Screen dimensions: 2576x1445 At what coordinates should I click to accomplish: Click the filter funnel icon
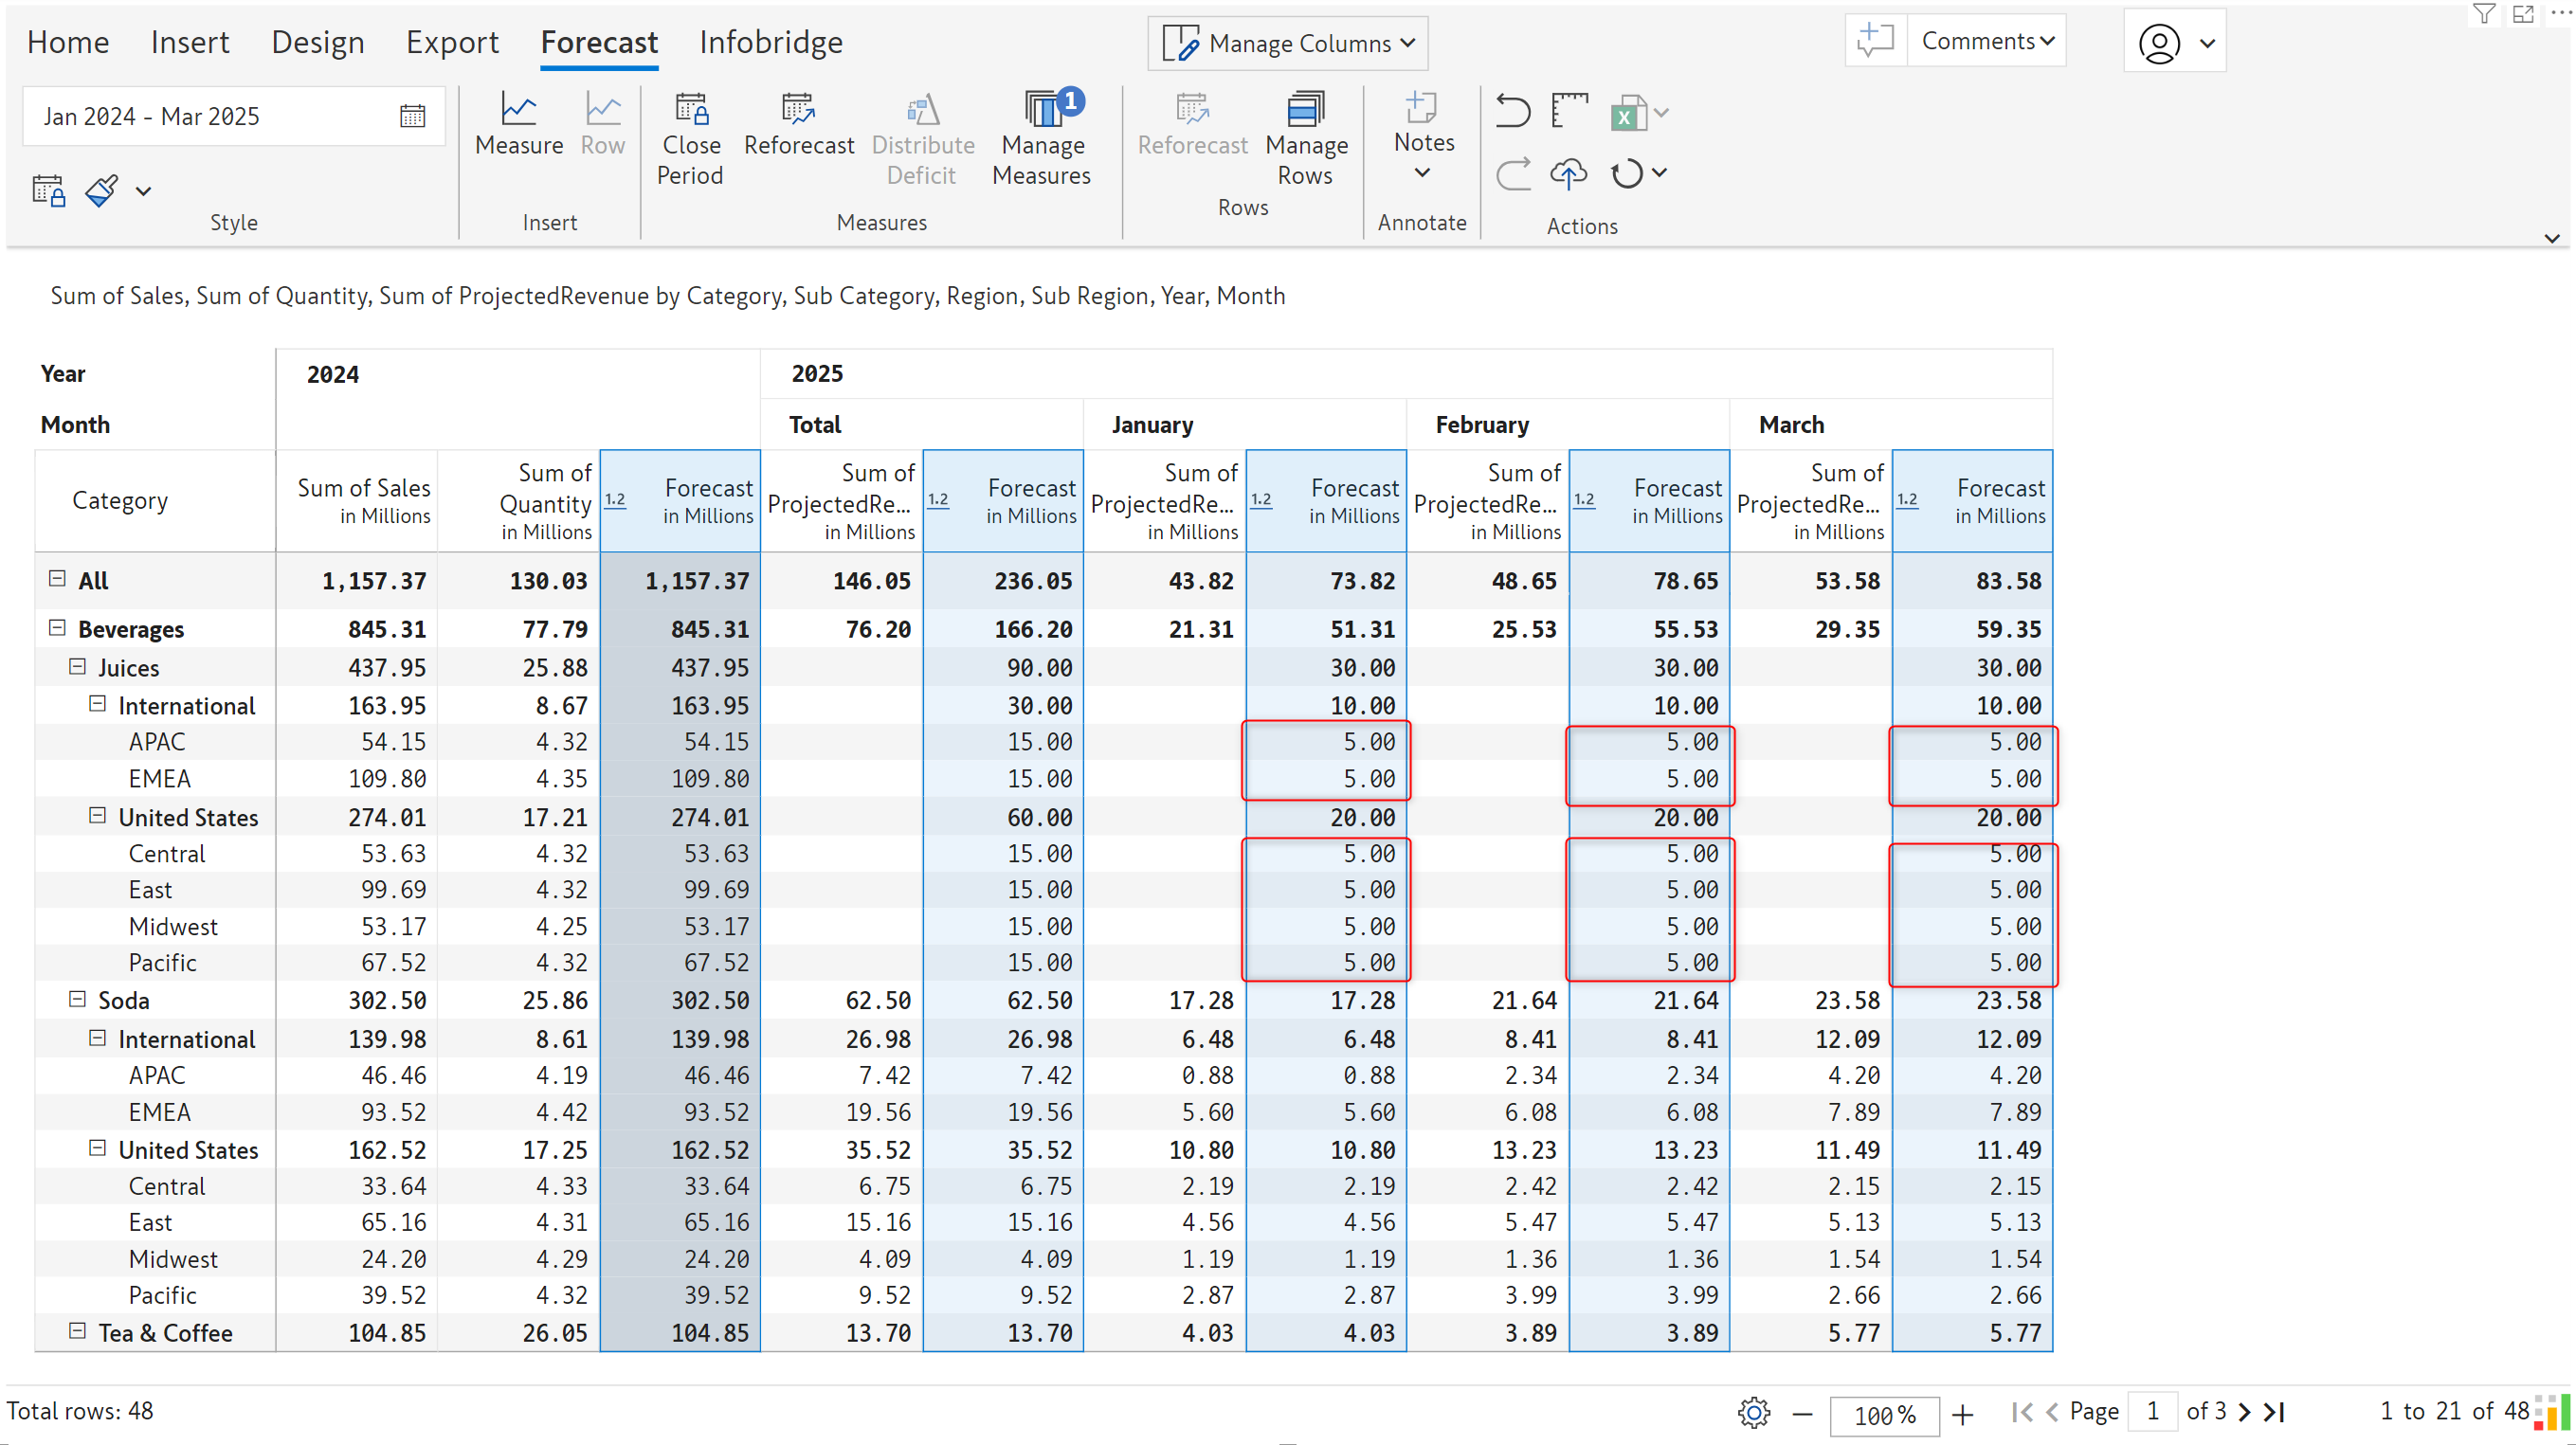point(2484,13)
